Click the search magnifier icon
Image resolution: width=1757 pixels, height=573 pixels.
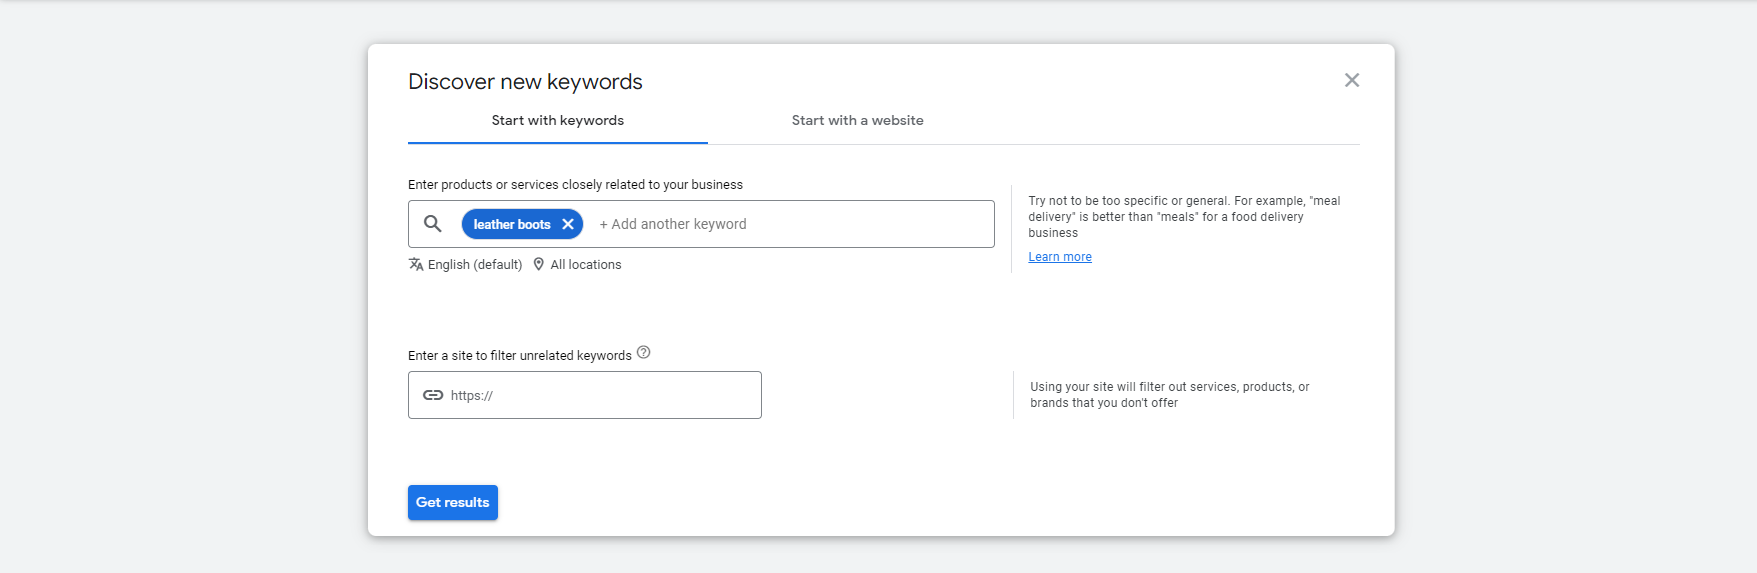click(433, 224)
